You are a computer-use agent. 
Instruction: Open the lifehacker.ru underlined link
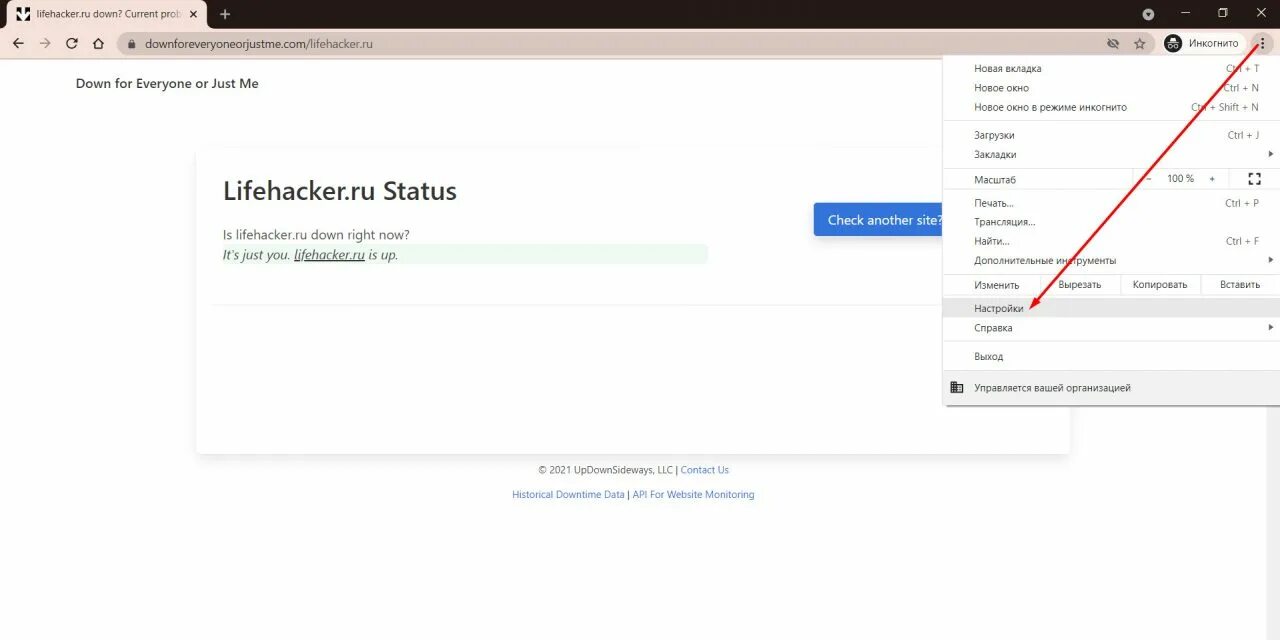click(329, 255)
